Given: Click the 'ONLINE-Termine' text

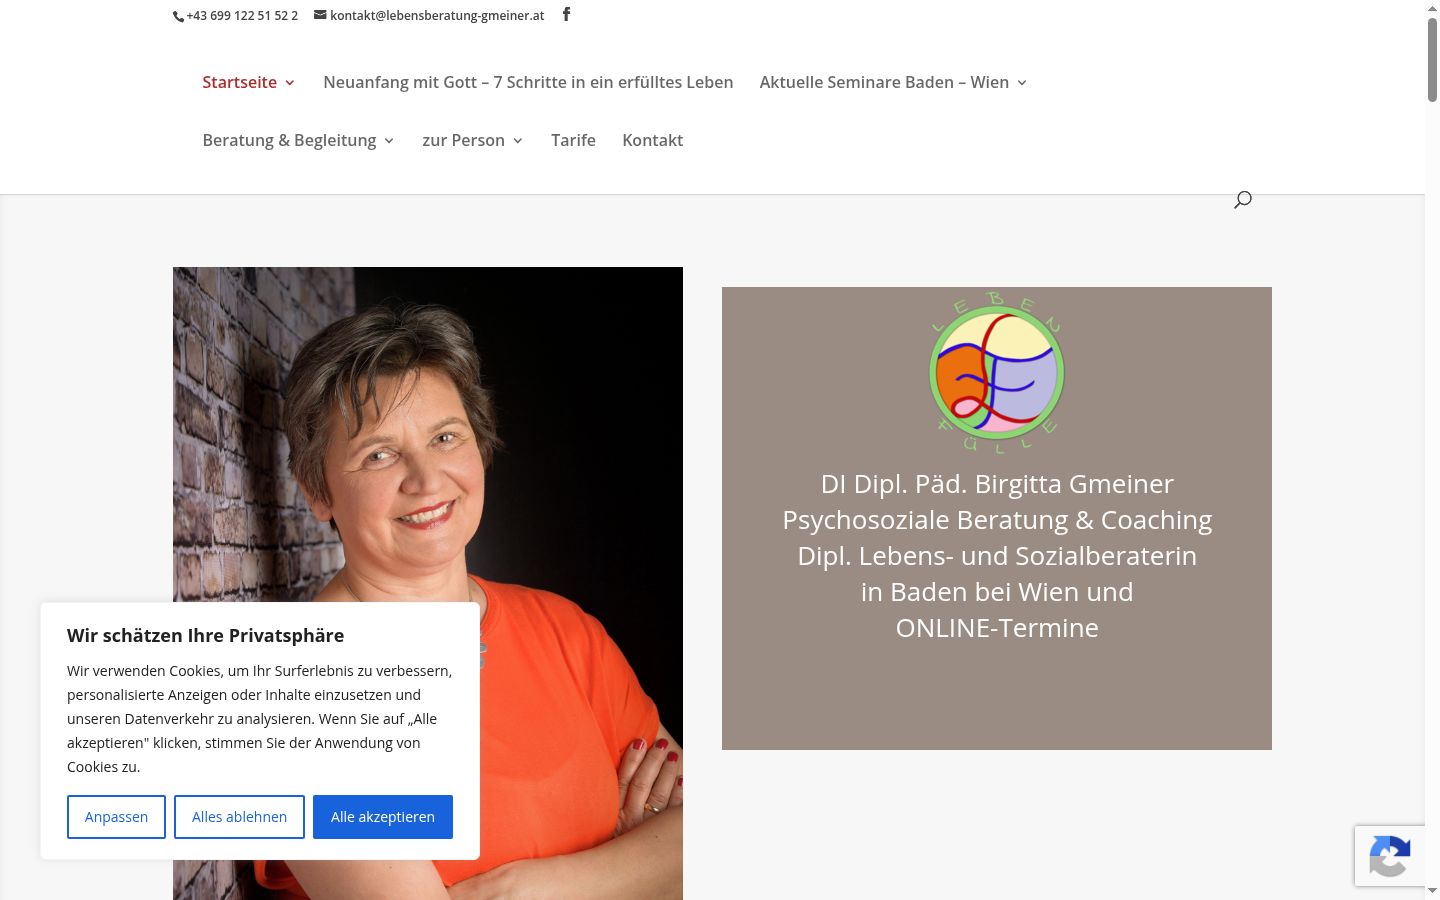Looking at the screenshot, I should pos(997,628).
